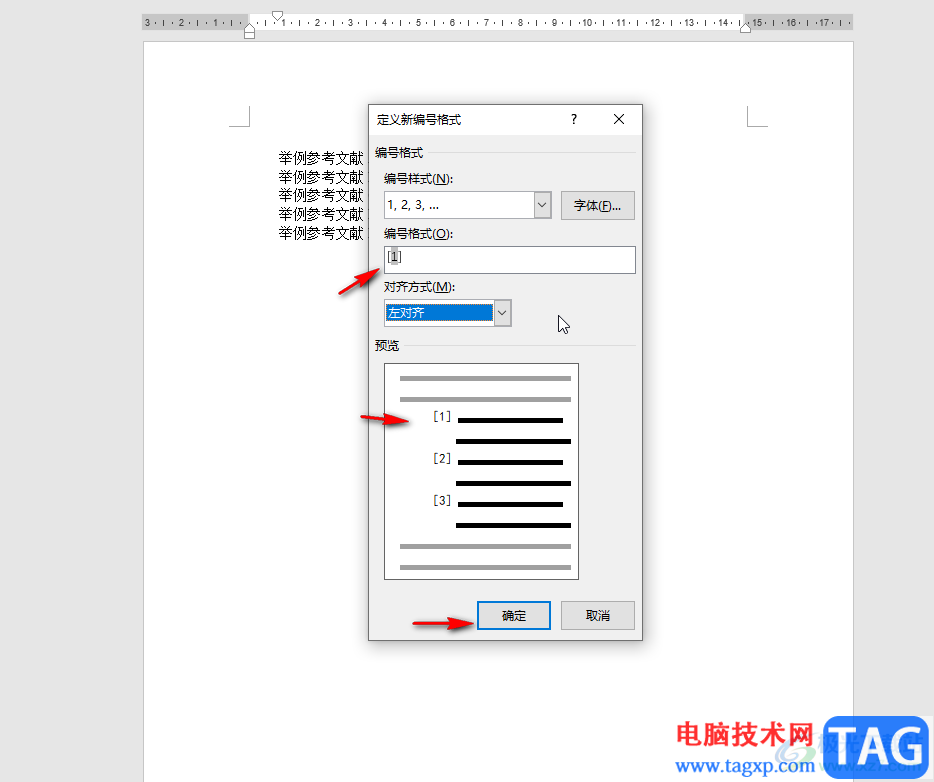Click the help question mark in dialog title
Image resolution: width=934 pixels, height=782 pixels.
574,119
